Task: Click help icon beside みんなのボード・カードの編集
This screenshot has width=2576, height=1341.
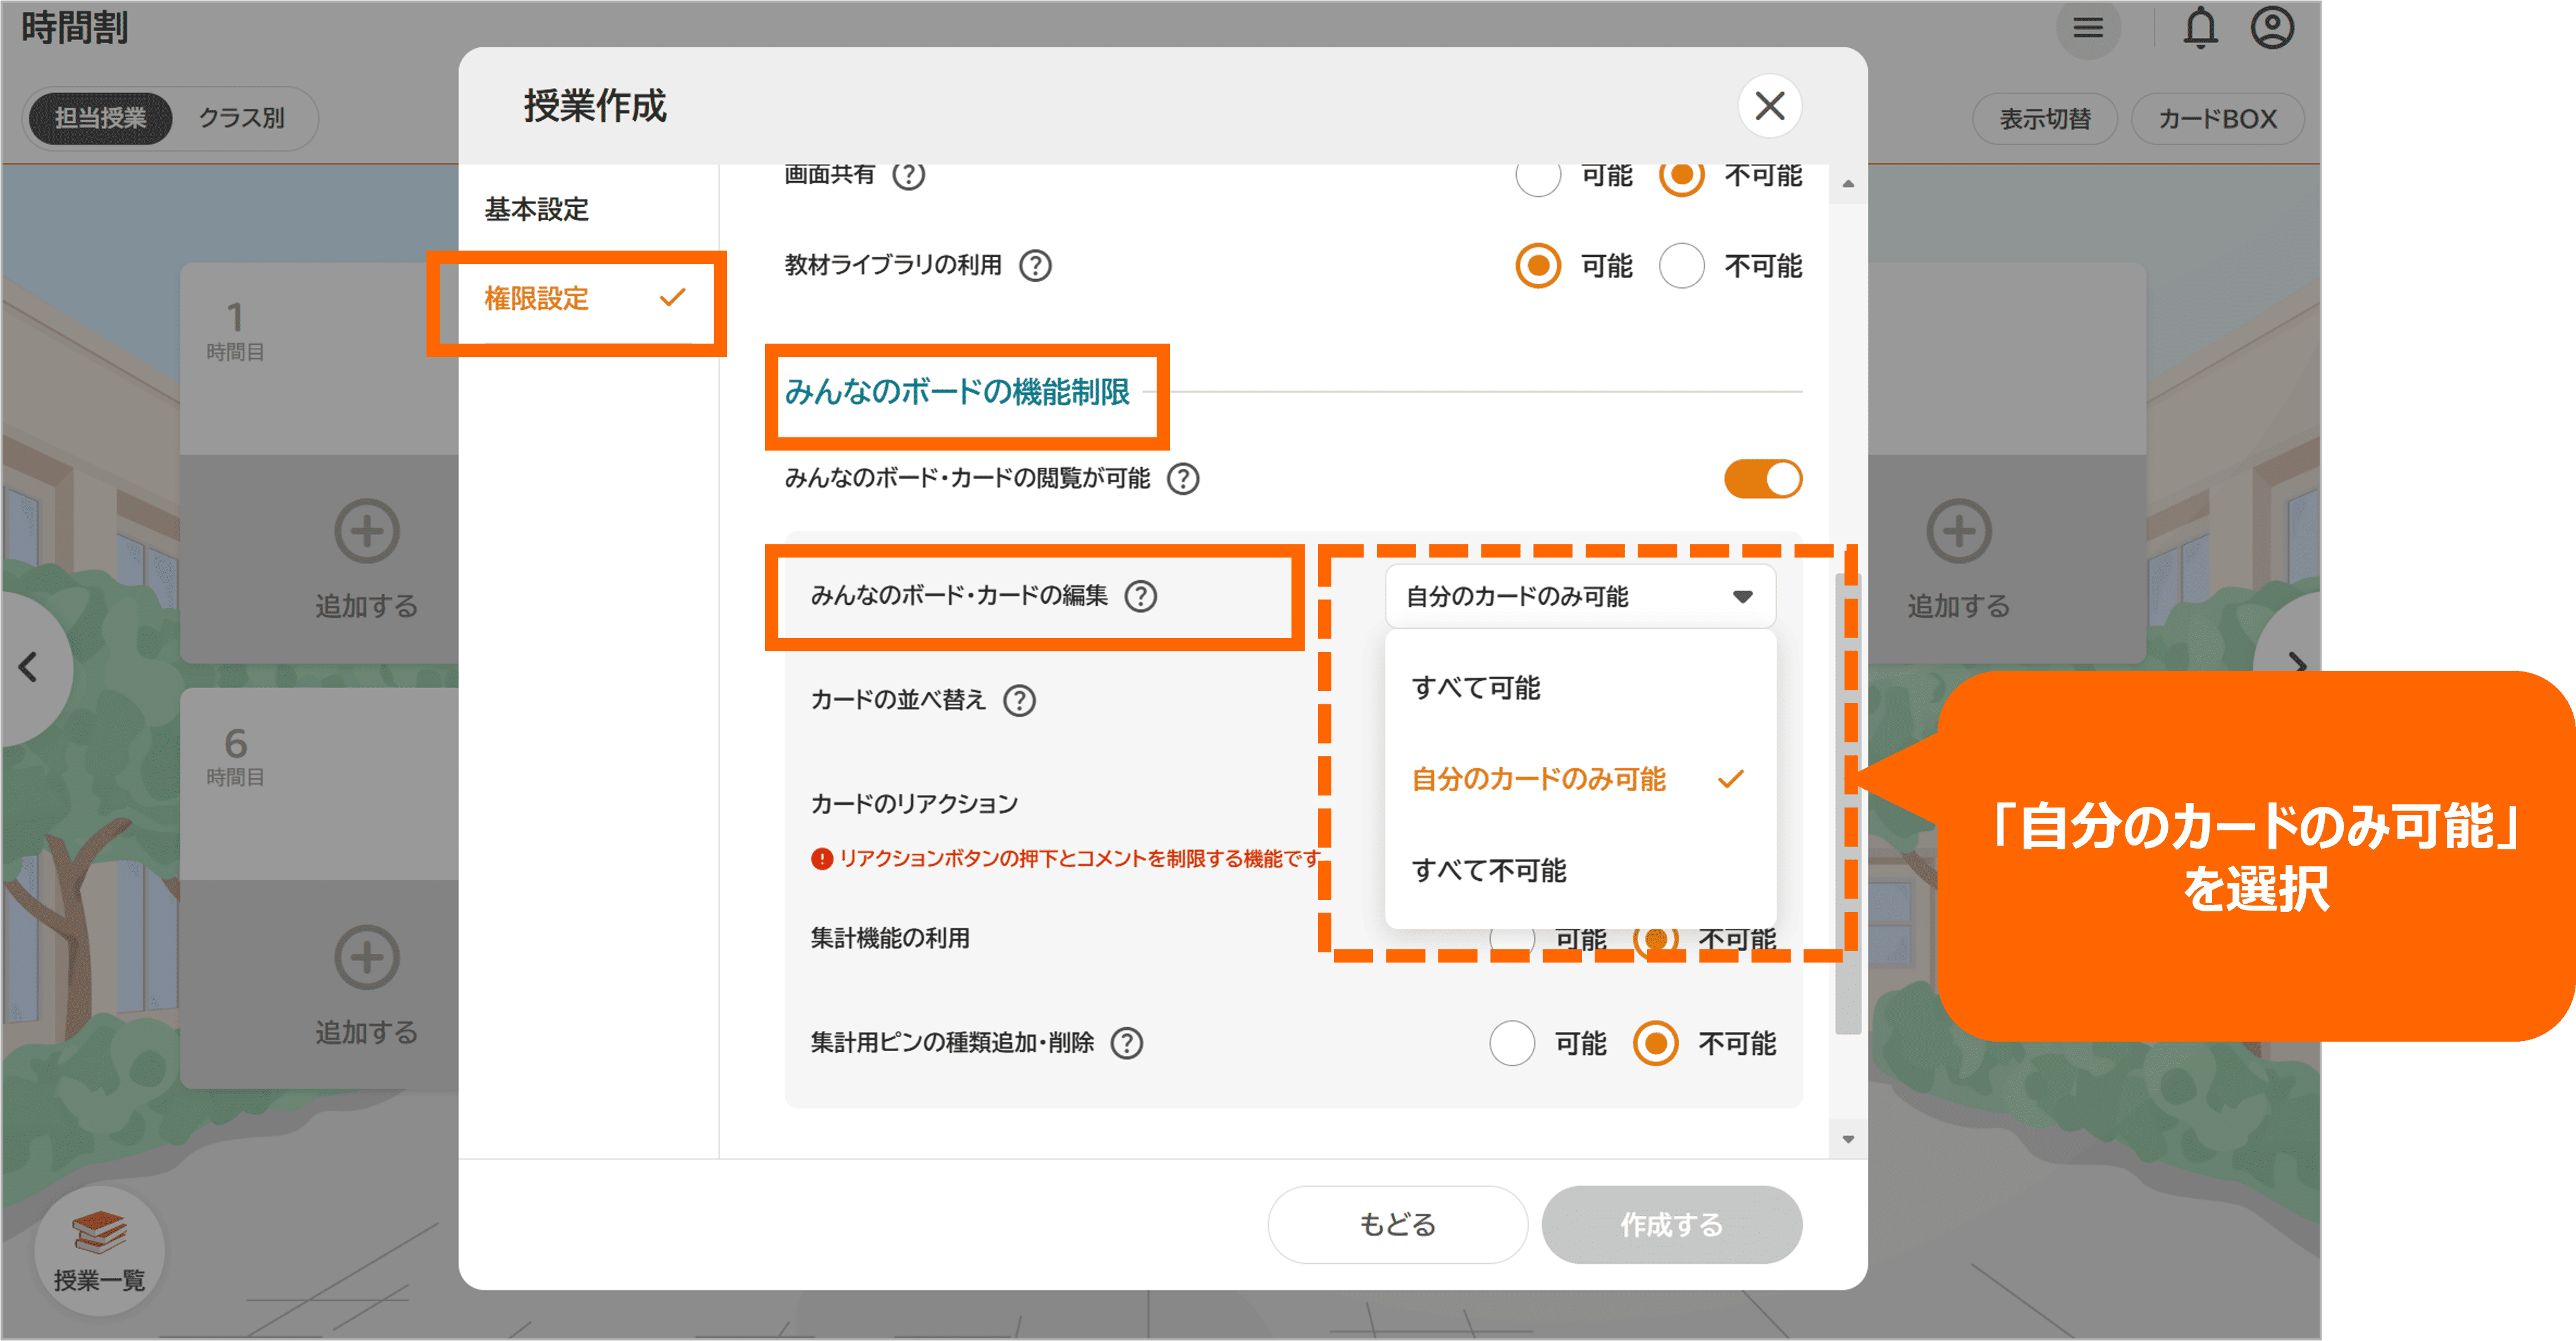Action: coord(1140,597)
